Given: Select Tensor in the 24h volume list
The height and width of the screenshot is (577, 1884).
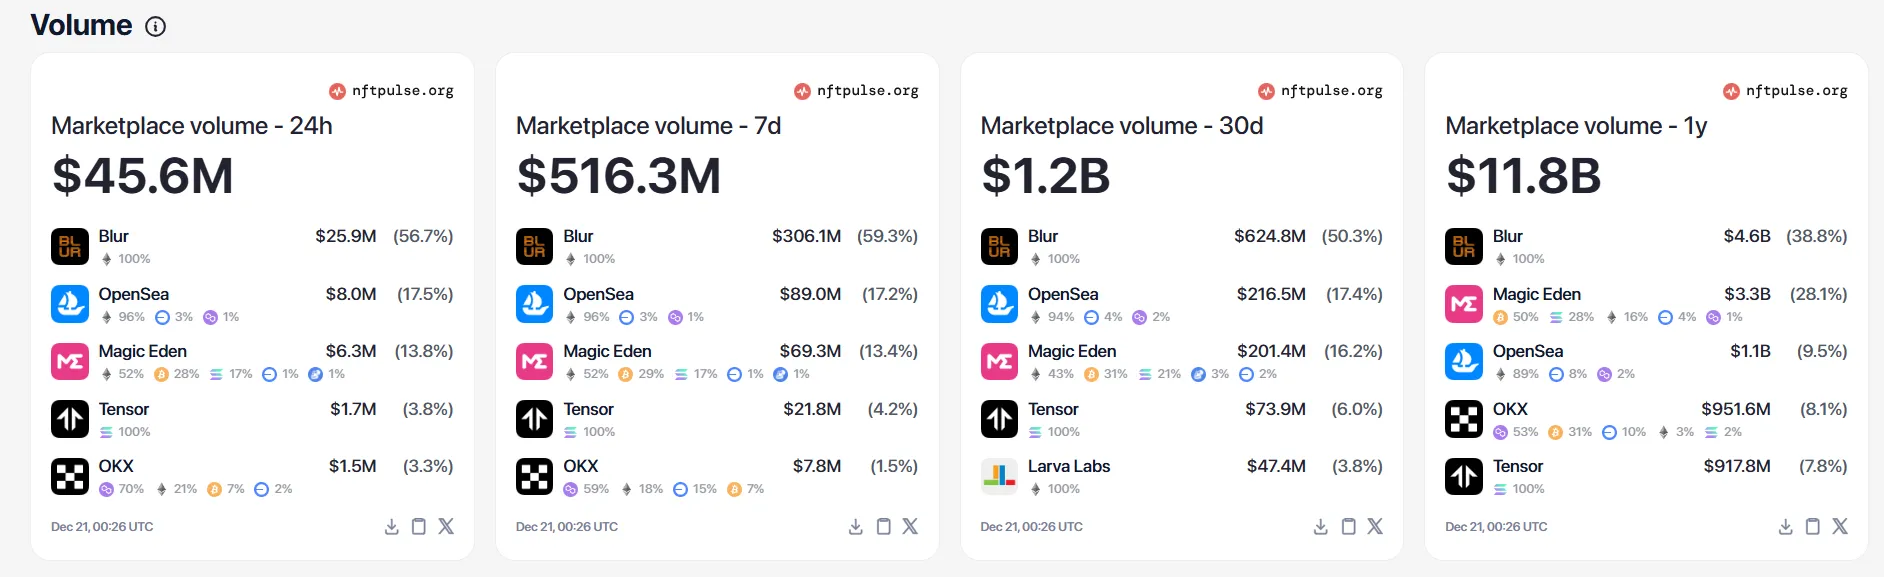Looking at the screenshot, I should tap(124, 409).
